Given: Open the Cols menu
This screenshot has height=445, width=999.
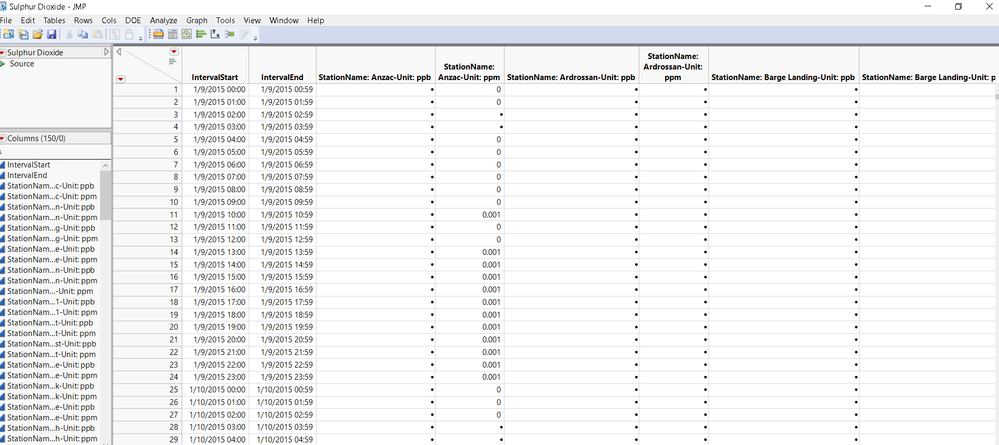Looking at the screenshot, I should (109, 20).
